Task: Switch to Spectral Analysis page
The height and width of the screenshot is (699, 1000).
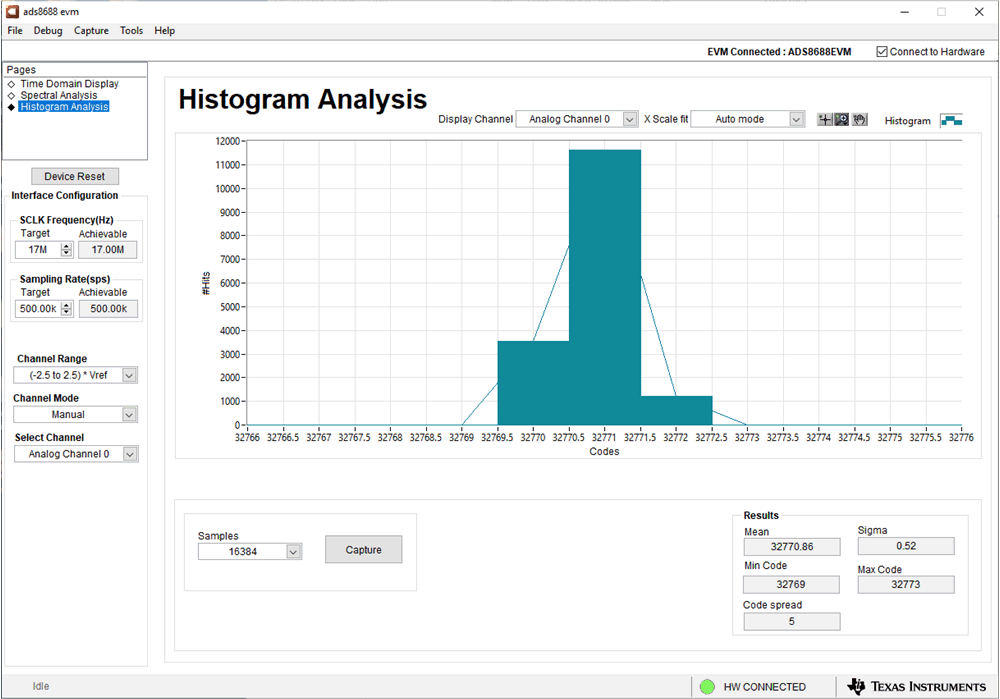Action: click(59, 95)
